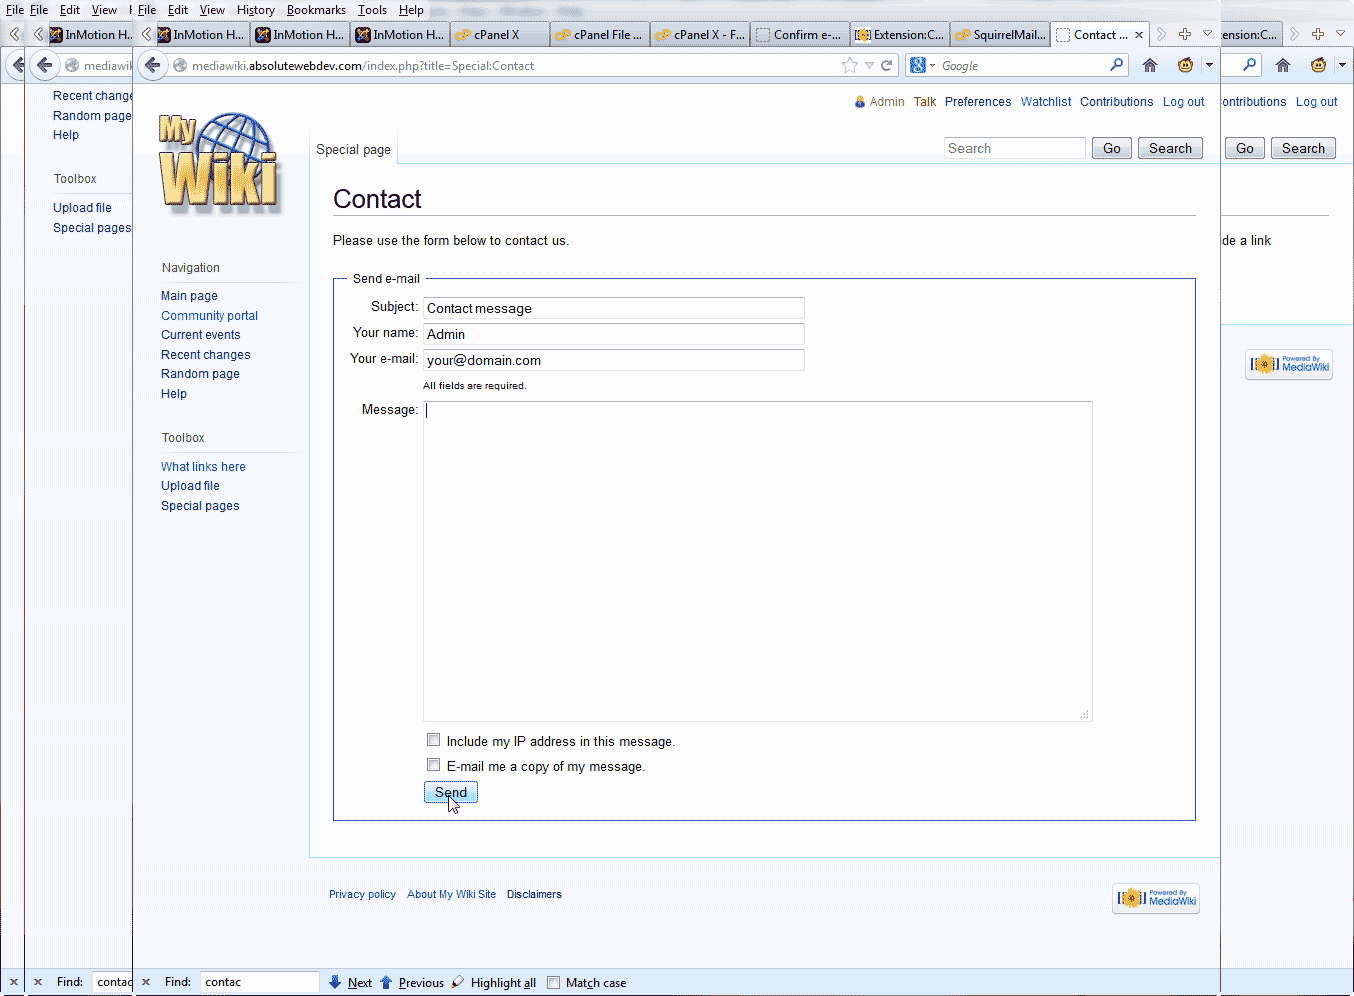Check E-mail me a copy option
This screenshot has width=1354, height=996.
(434, 766)
